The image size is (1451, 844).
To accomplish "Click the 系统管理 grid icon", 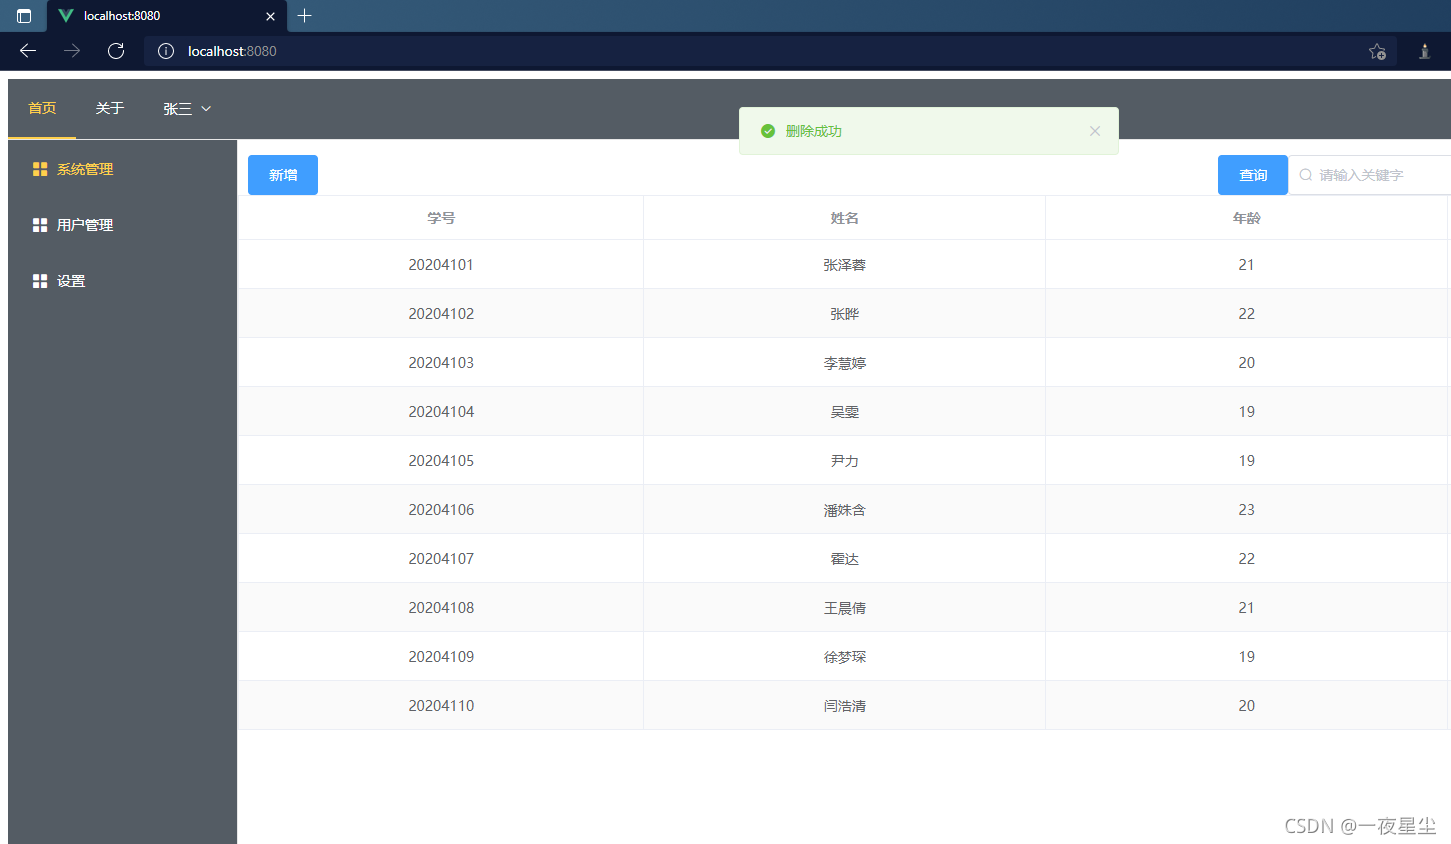I will point(40,169).
